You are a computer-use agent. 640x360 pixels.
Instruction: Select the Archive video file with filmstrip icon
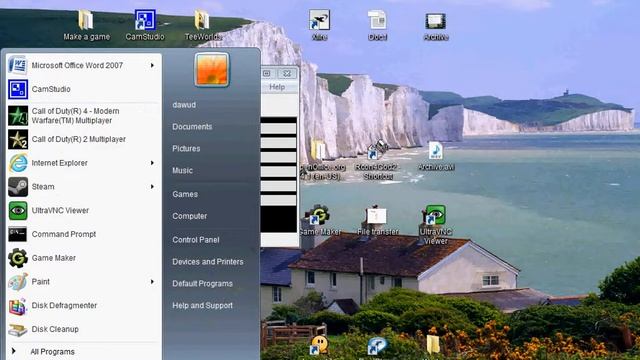(436, 26)
